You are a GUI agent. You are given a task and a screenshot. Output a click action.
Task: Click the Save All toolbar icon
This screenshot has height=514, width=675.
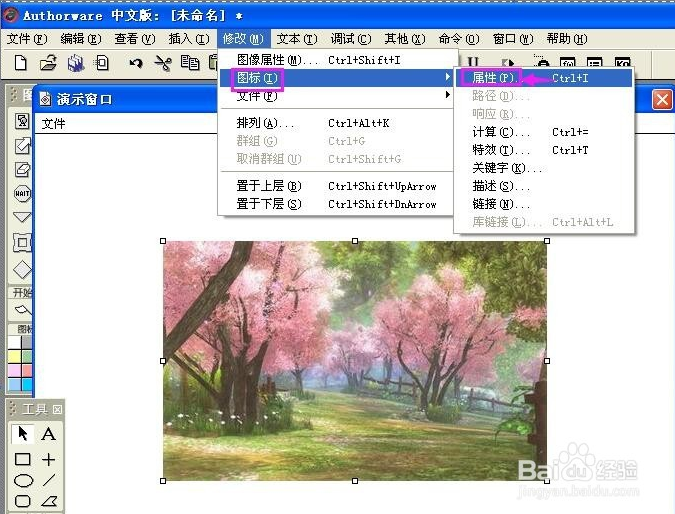(76, 63)
